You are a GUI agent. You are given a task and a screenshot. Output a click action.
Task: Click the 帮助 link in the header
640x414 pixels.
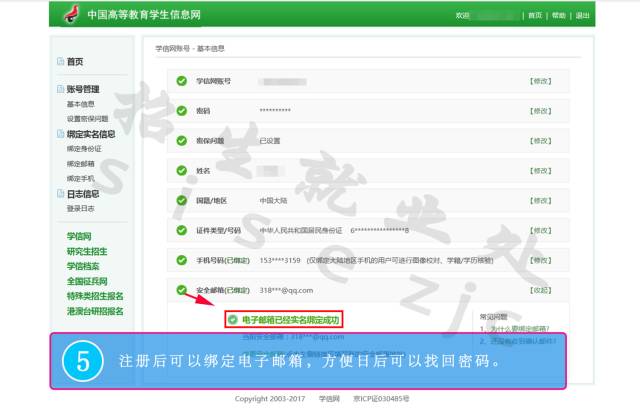click(559, 16)
